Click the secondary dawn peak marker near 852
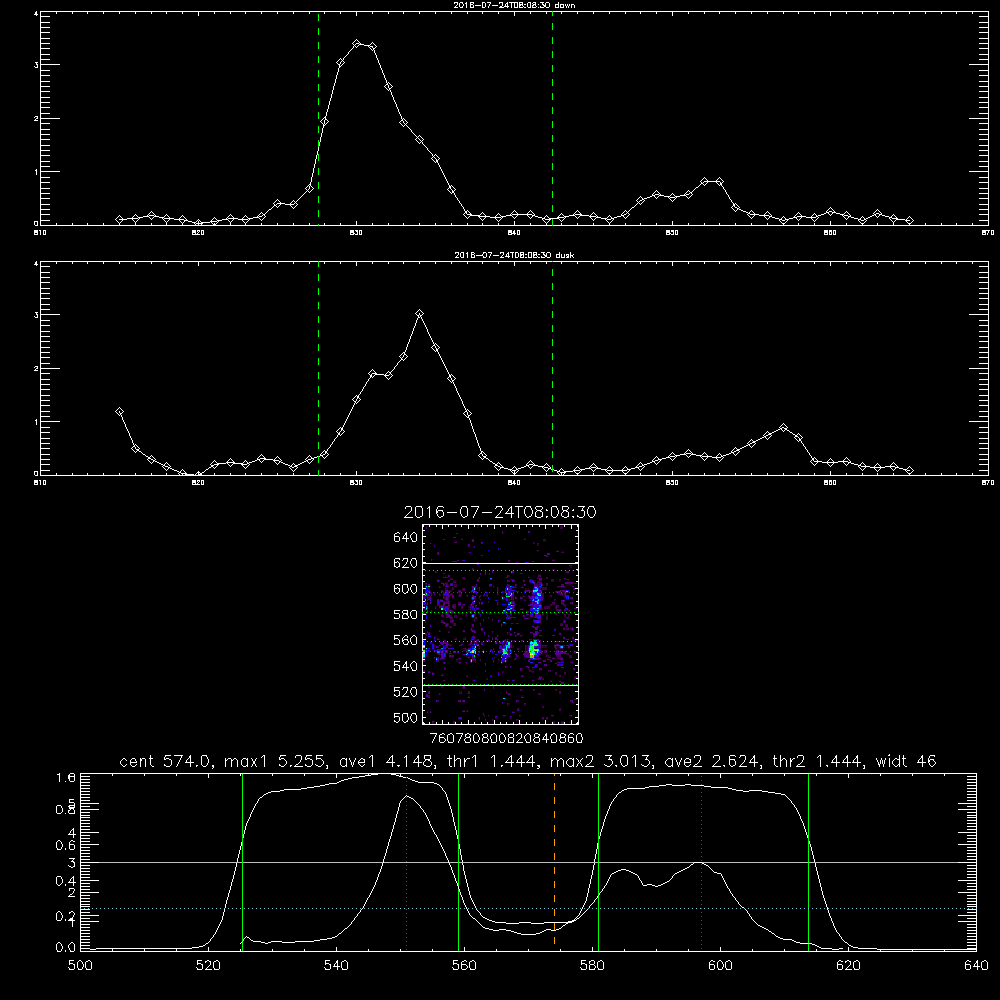The image size is (1000, 1000). [704, 182]
